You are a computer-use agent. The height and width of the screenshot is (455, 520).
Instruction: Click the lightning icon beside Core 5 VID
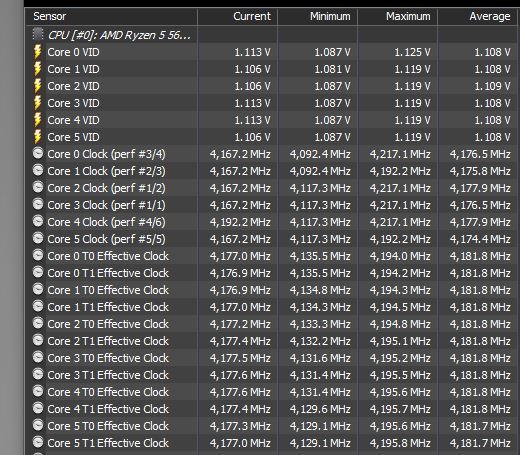coord(38,137)
